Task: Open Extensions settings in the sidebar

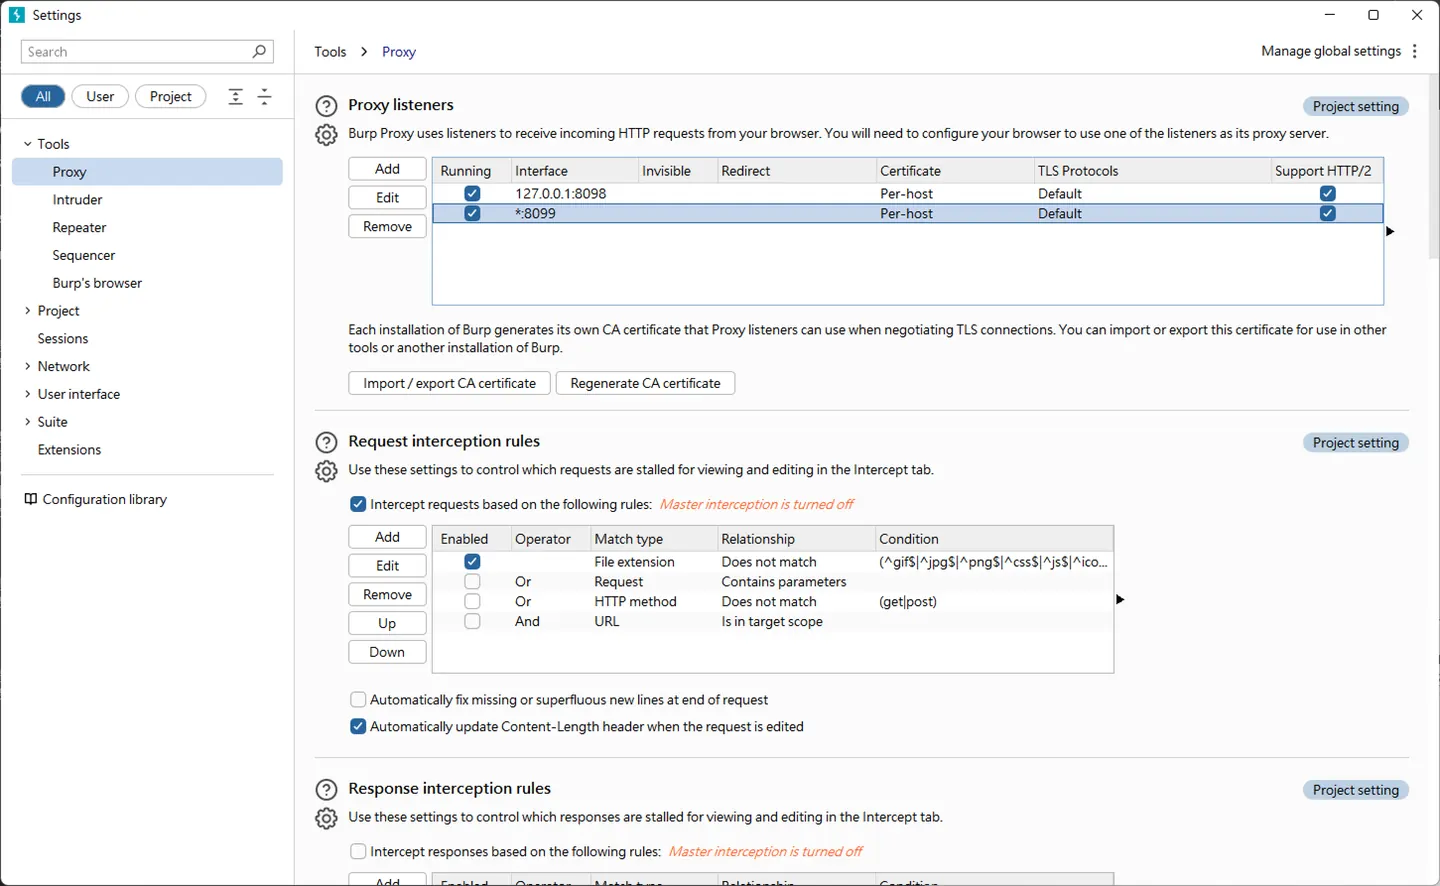Action: click(69, 450)
